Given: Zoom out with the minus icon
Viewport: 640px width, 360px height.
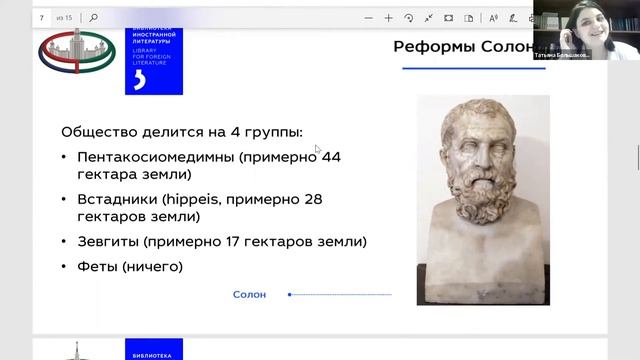Looking at the screenshot, I should point(369,18).
